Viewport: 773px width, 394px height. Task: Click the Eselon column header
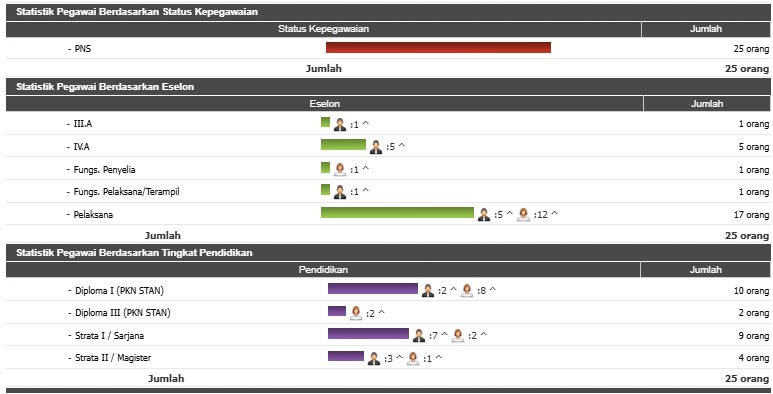(324, 104)
